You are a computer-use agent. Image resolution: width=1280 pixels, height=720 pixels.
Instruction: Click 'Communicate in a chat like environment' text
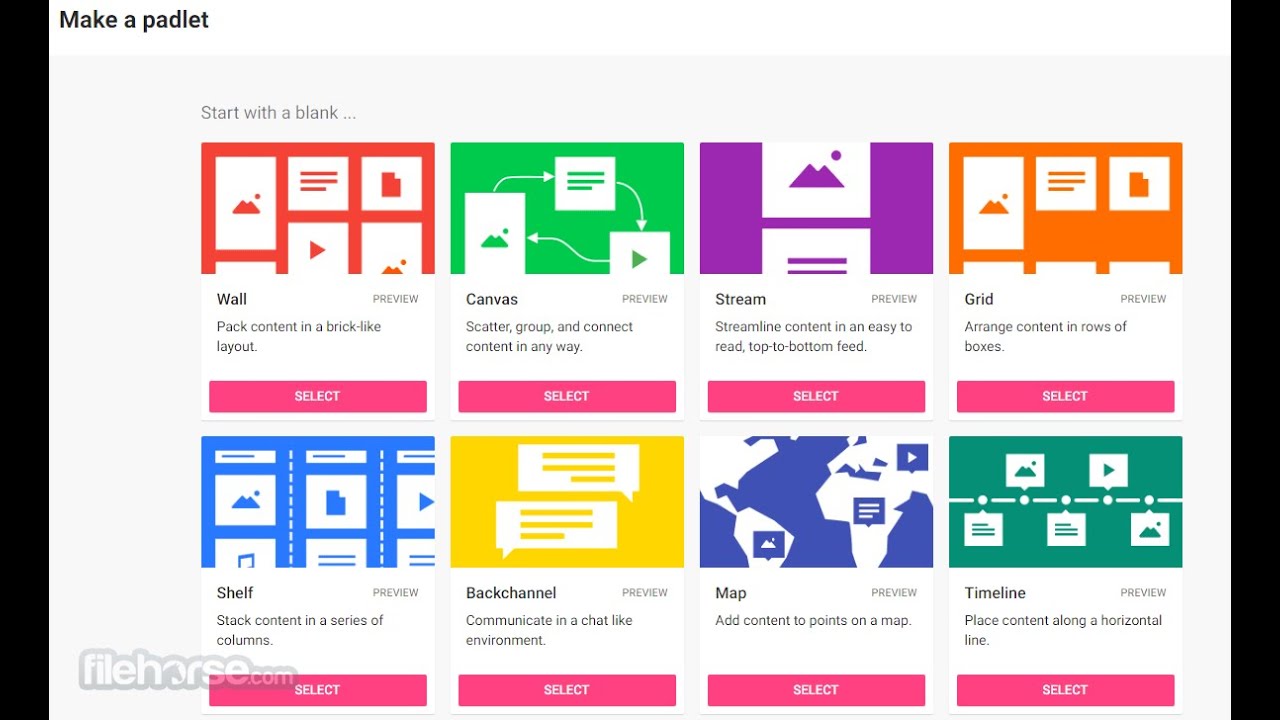549,630
